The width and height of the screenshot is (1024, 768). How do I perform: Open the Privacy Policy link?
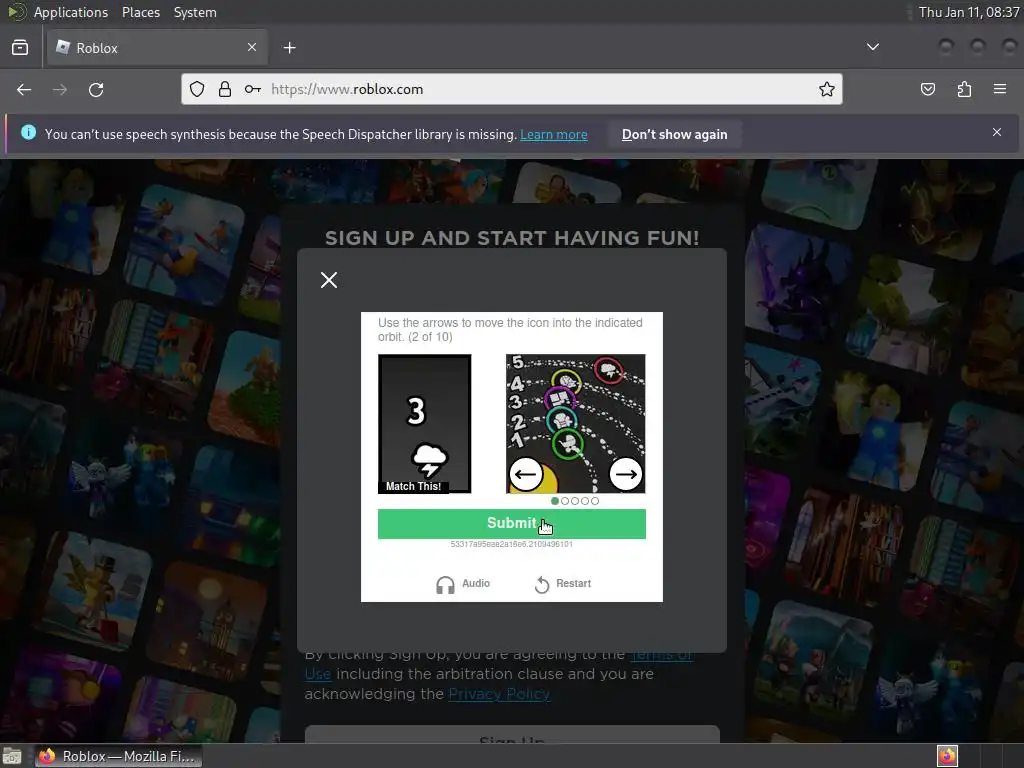point(499,694)
